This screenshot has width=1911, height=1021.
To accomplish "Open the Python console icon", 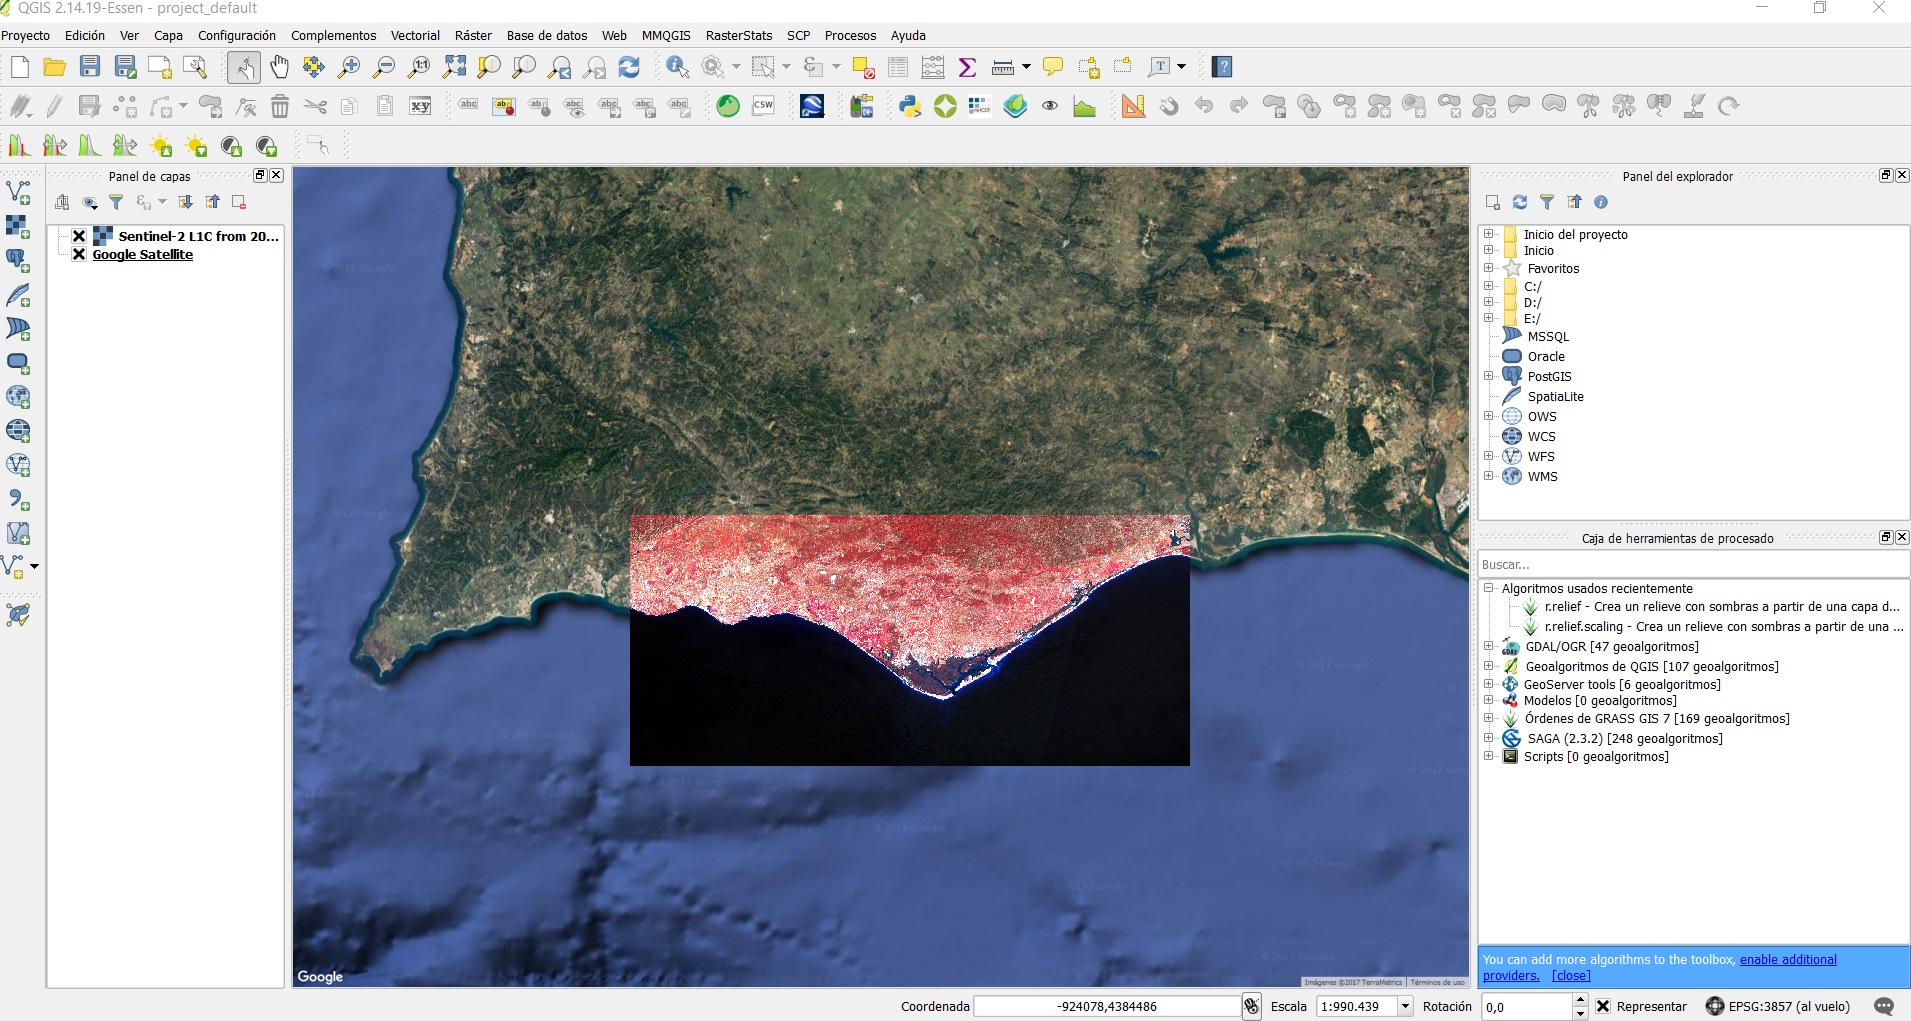I will (910, 106).
